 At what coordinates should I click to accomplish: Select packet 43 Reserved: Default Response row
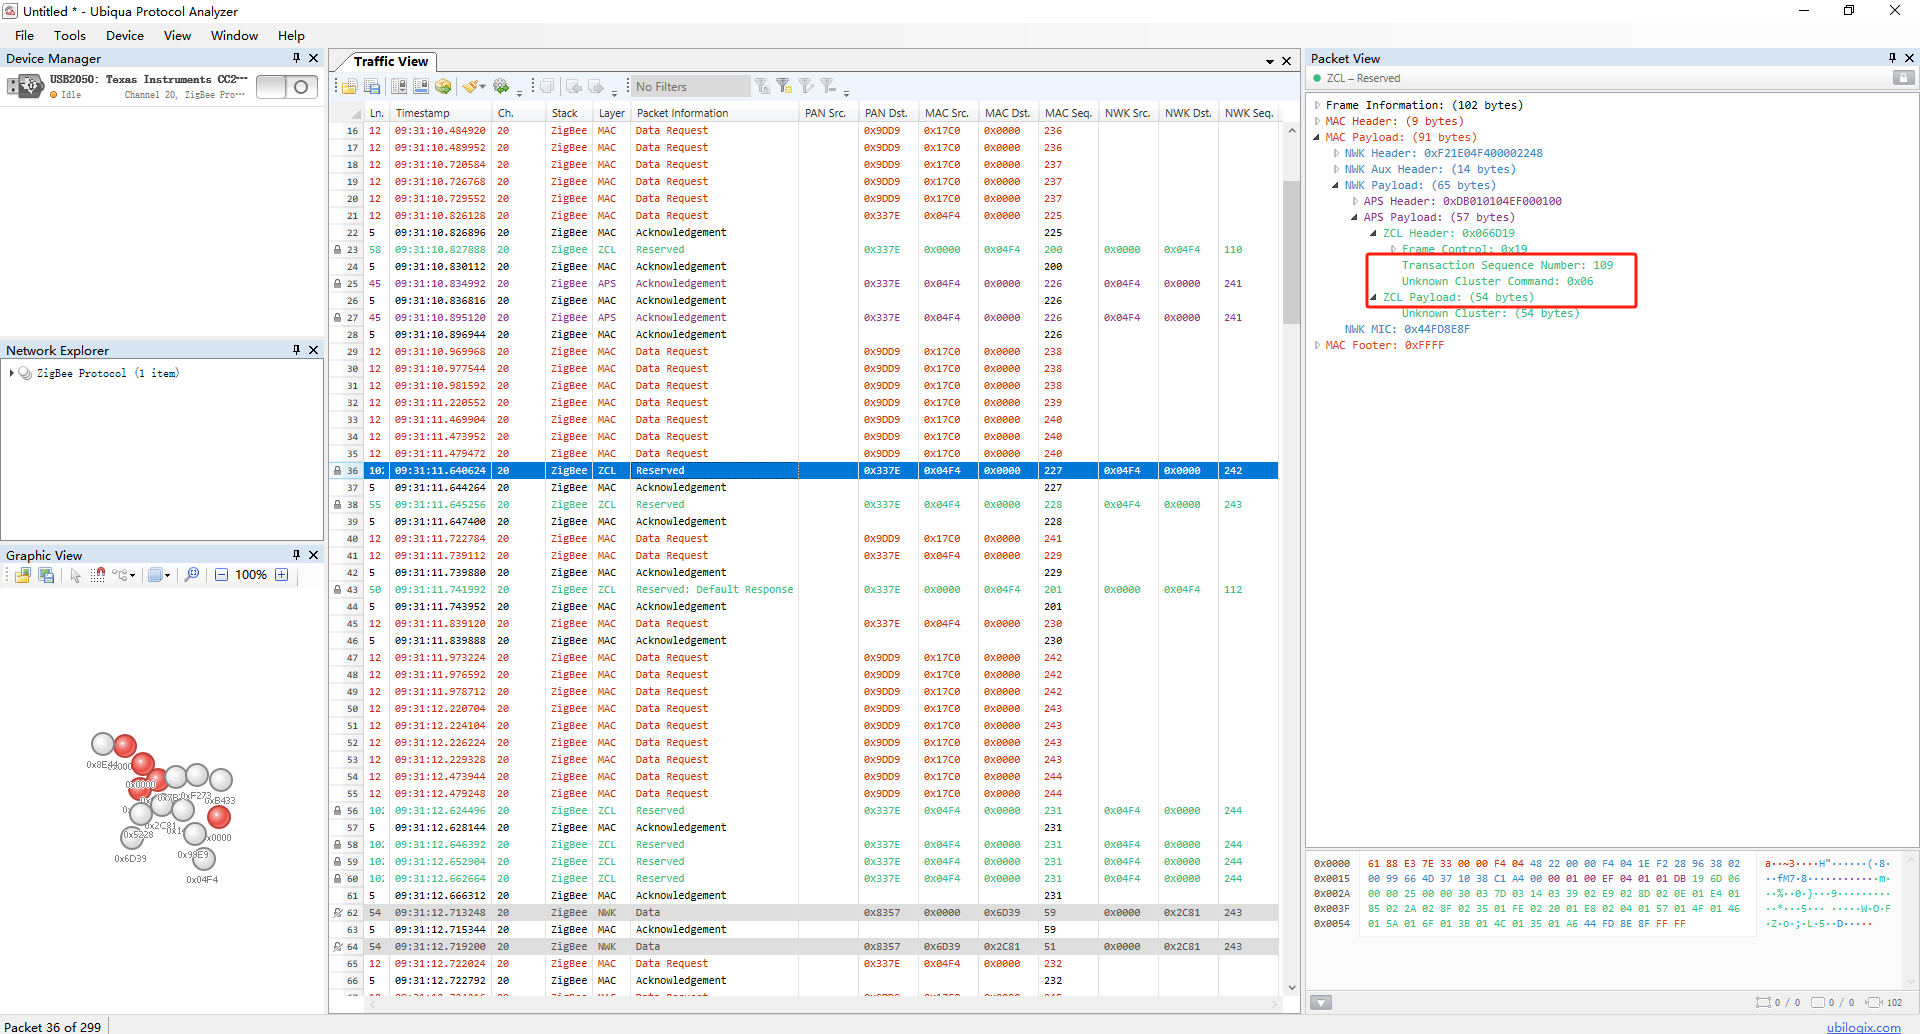(x=804, y=590)
